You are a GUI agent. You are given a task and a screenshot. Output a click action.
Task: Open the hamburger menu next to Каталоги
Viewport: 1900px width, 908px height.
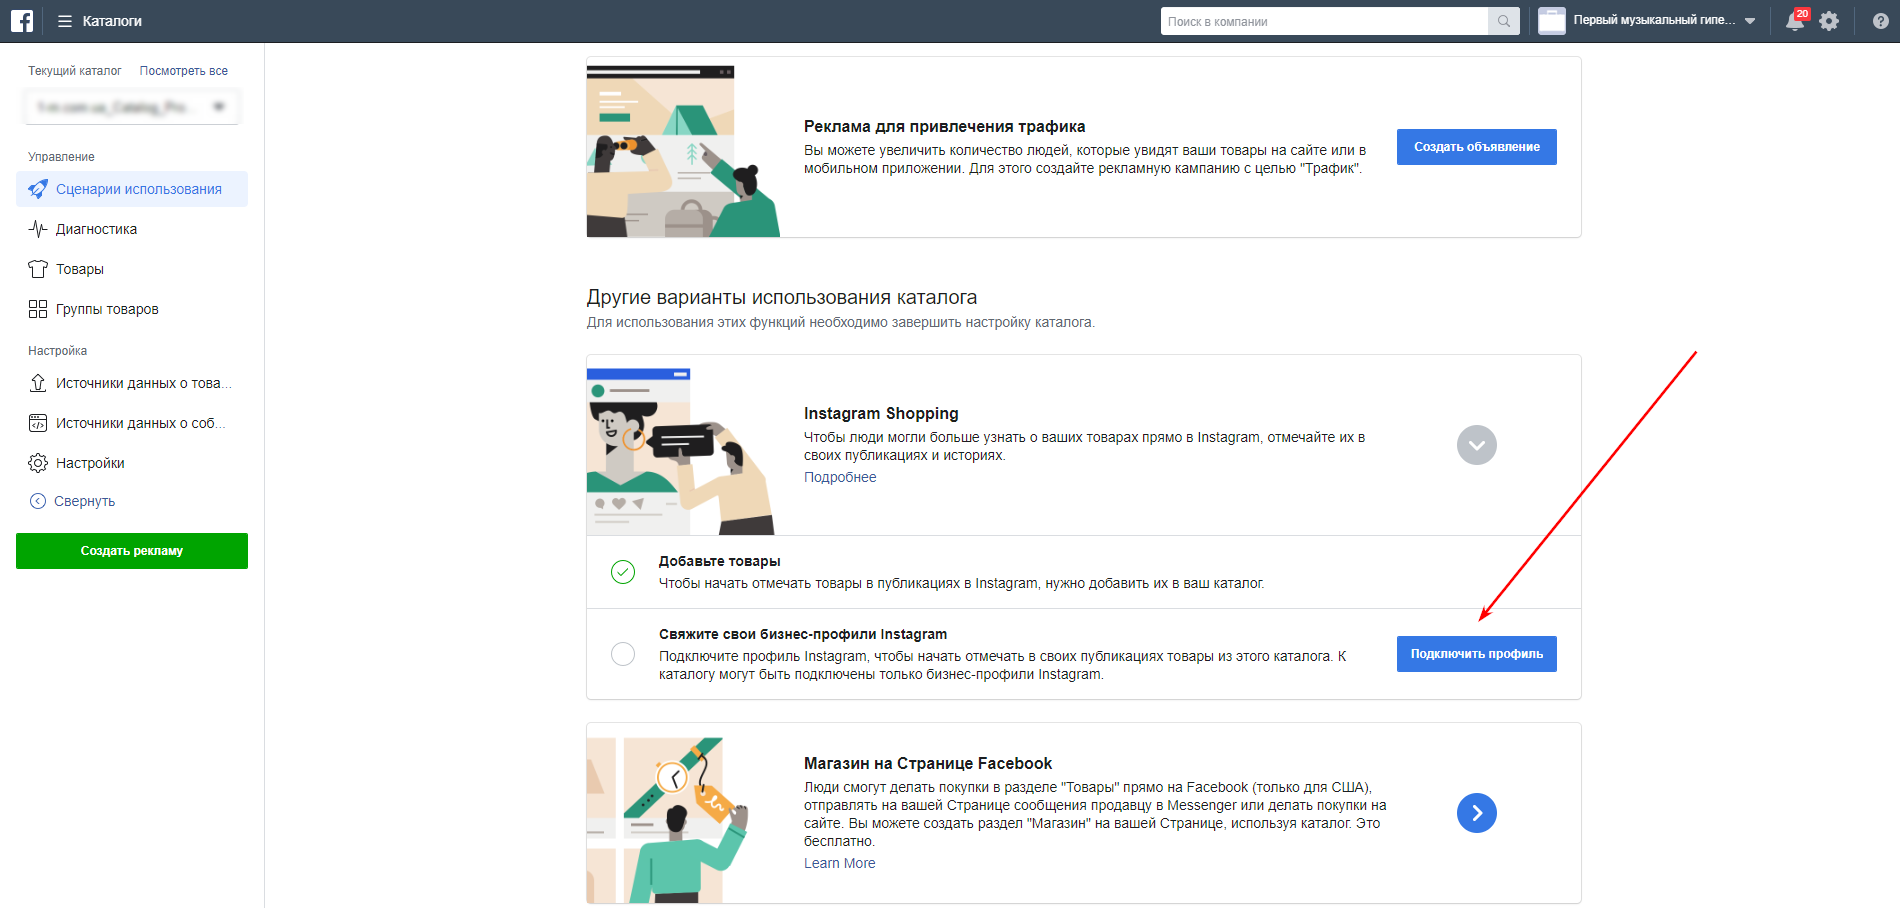[x=65, y=21]
